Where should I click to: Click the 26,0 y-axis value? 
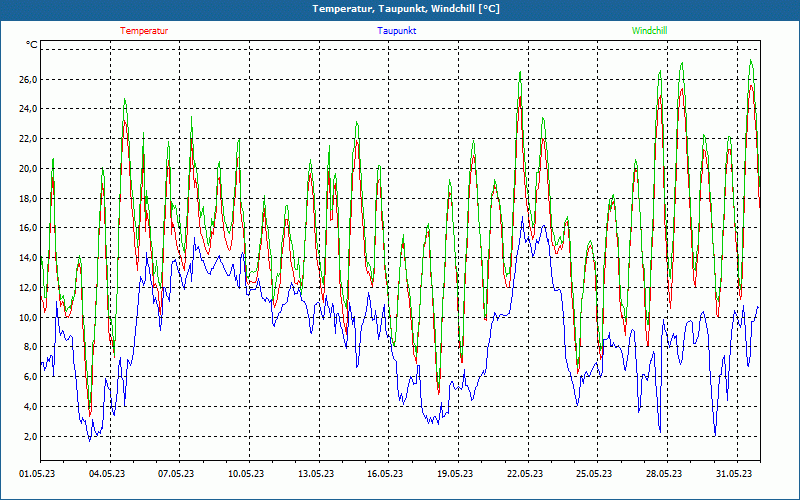28,79
